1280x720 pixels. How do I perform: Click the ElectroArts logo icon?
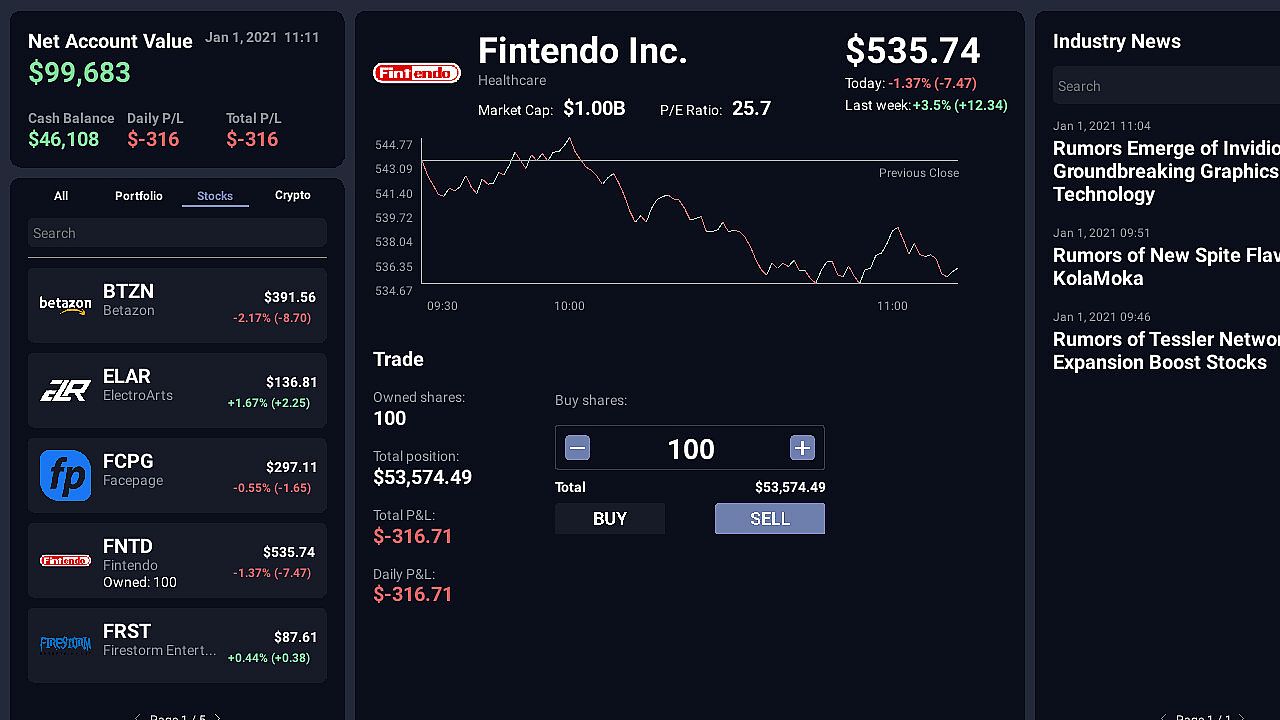tap(65, 390)
